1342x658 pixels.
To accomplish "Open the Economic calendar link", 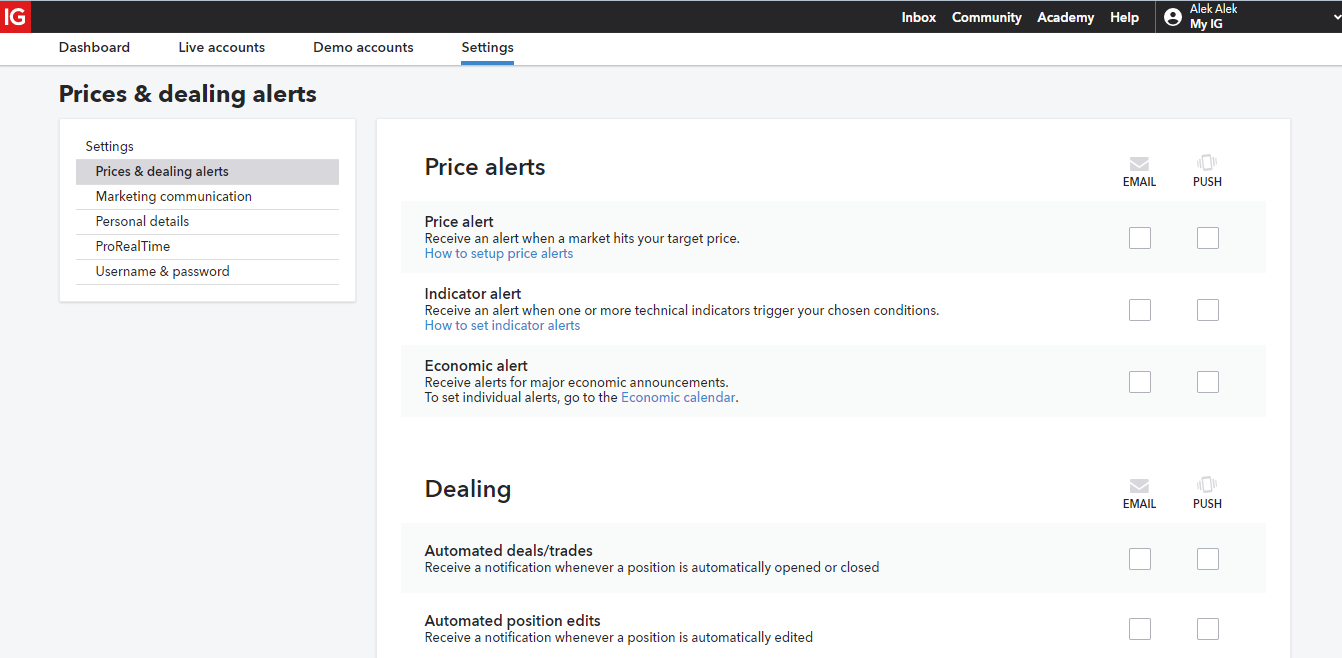I will [x=678, y=398].
